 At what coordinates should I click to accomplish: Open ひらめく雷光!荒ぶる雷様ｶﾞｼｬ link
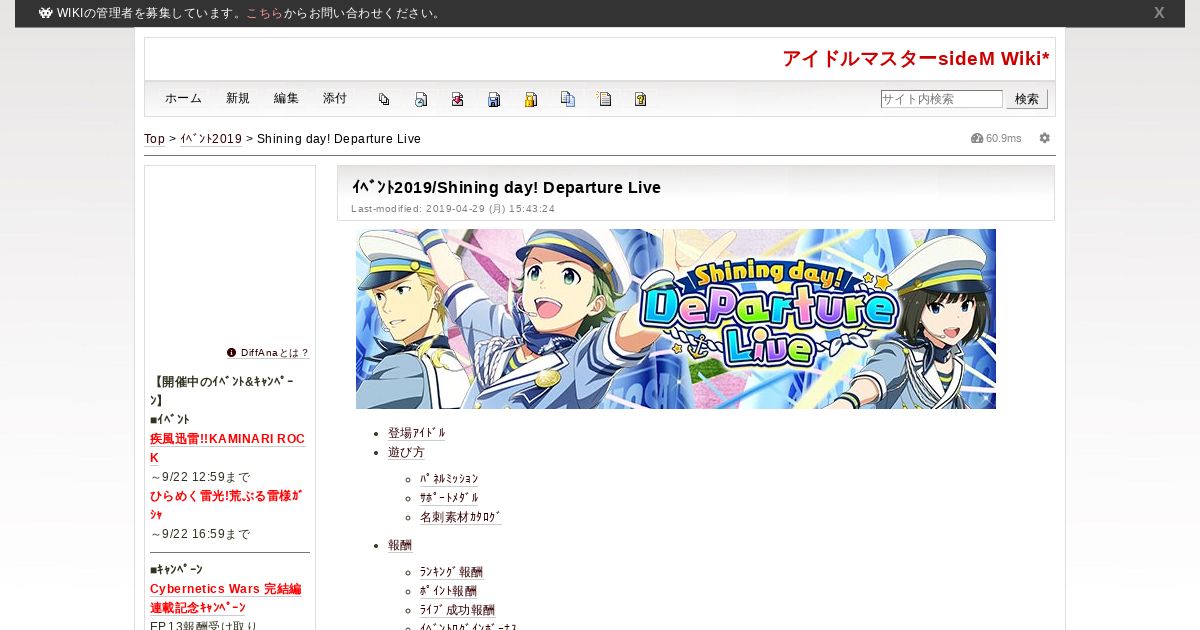tap(226, 504)
